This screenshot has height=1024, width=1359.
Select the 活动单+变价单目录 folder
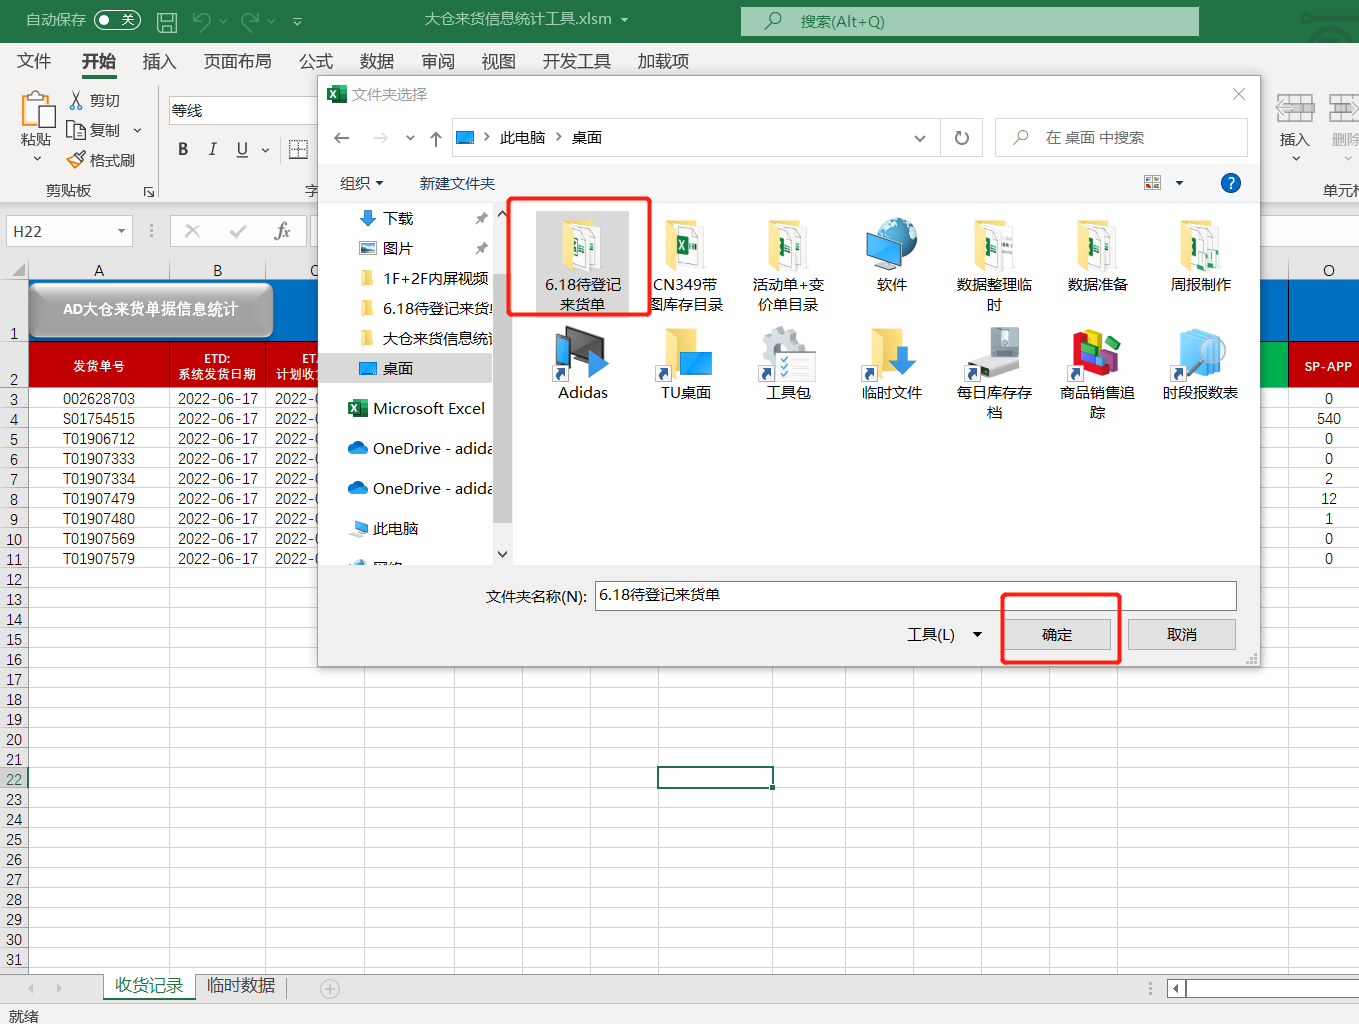pos(788,265)
